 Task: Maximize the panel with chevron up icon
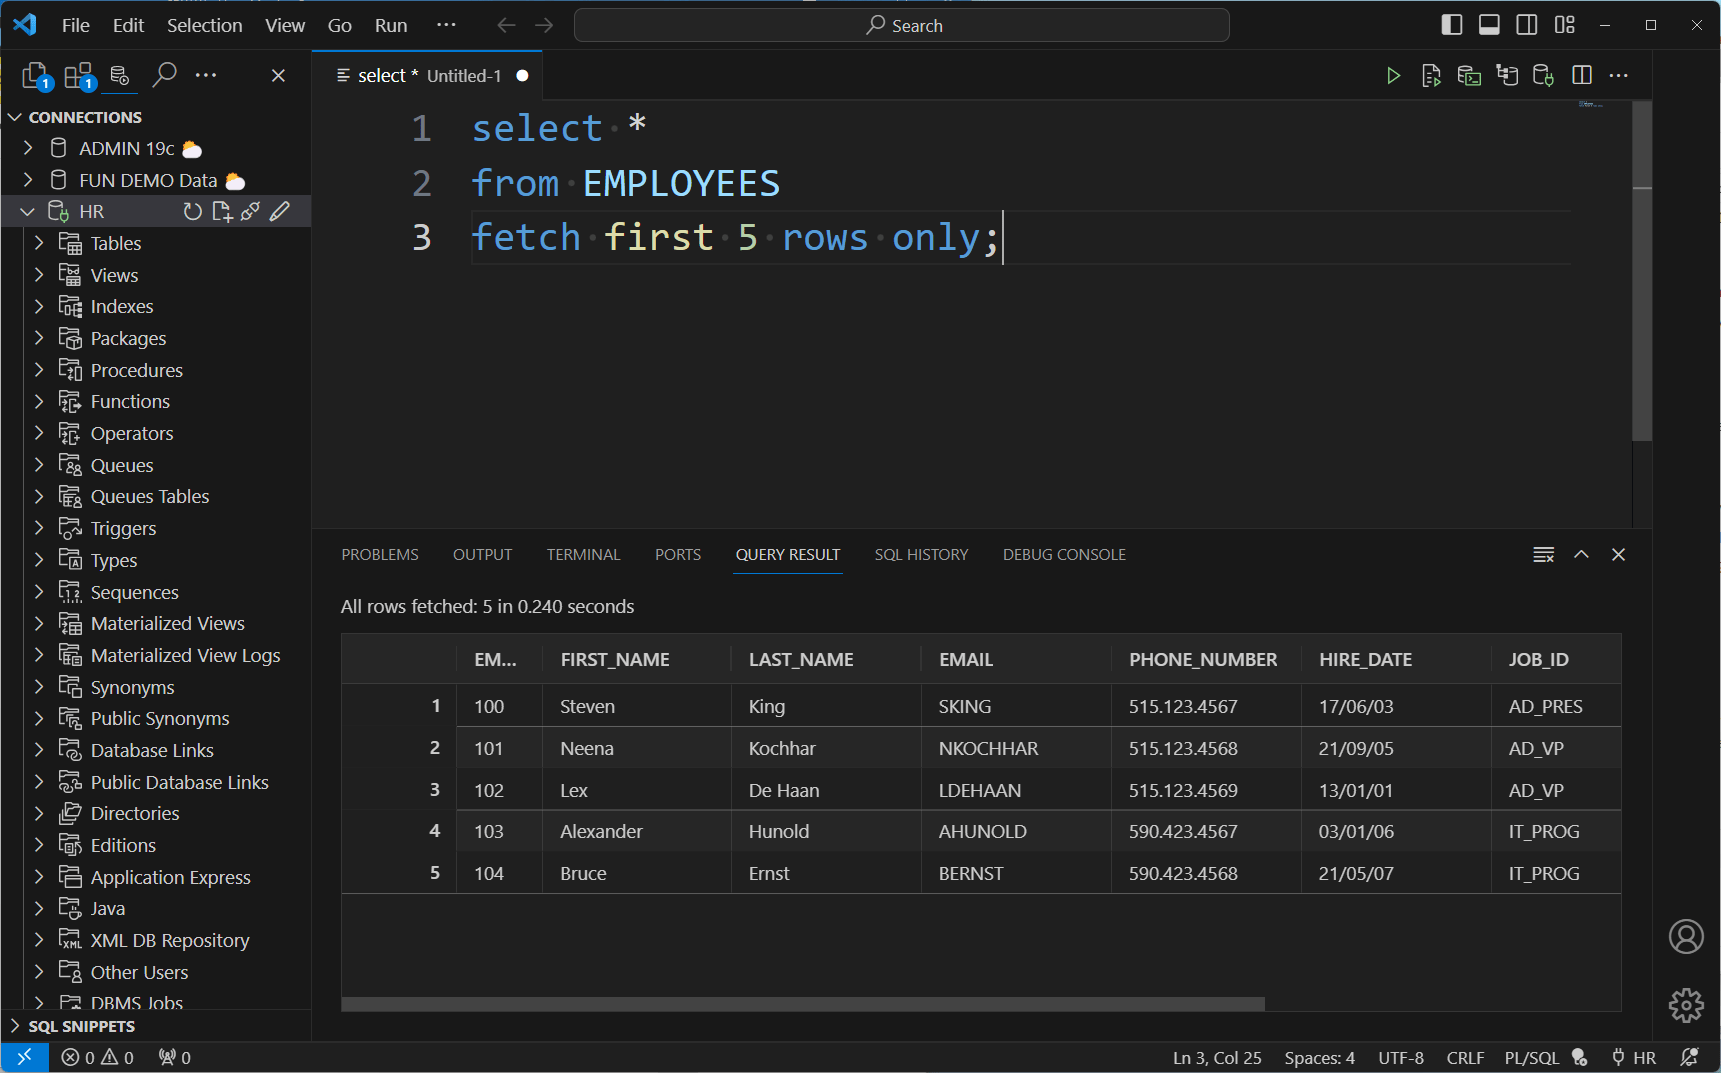click(x=1581, y=555)
